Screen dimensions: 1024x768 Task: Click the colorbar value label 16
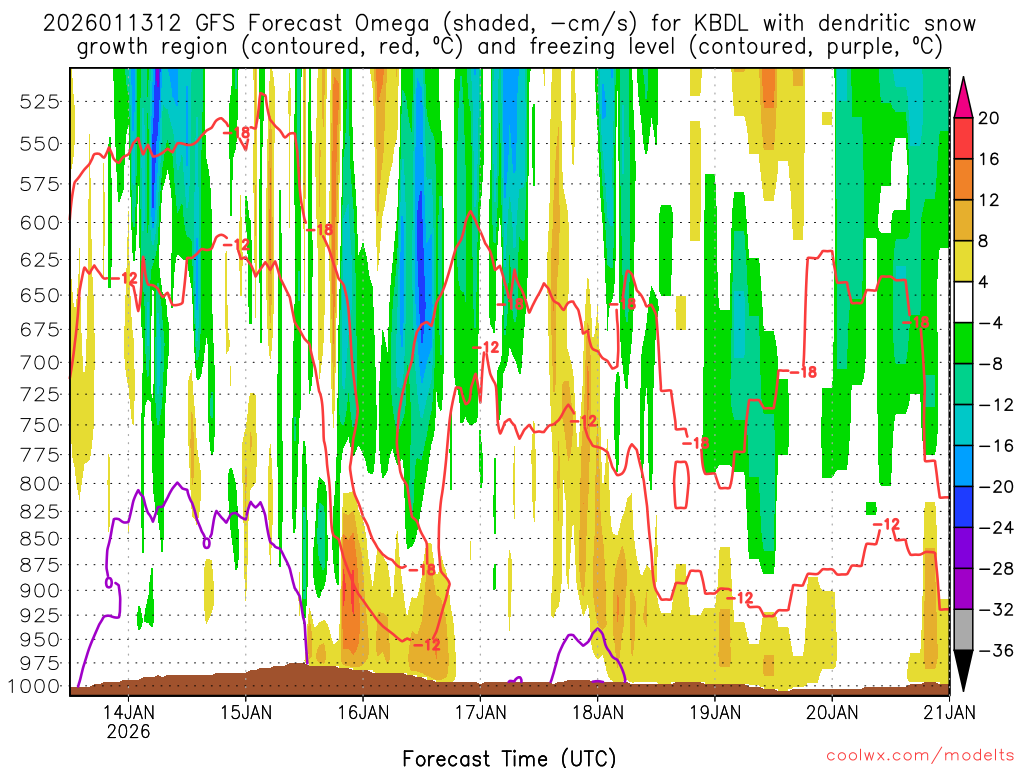[x=989, y=159]
